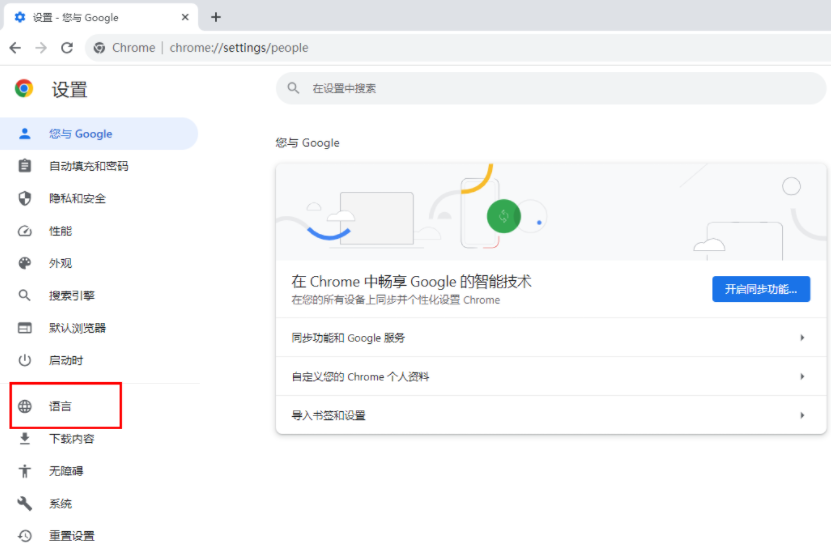Open 启动时 settings section

[x=66, y=360]
